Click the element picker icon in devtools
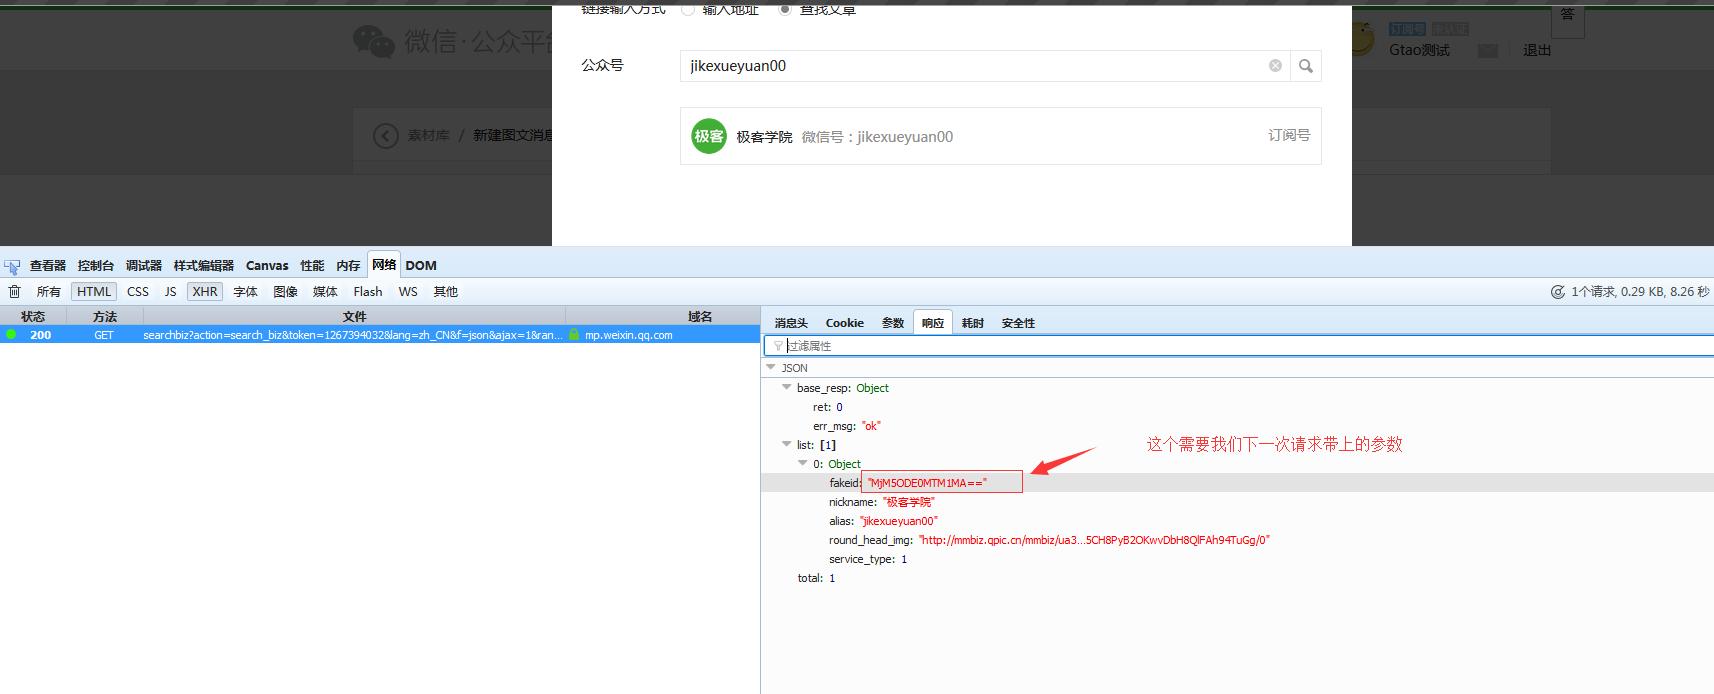The height and width of the screenshot is (694, 1714). point(12,266)
